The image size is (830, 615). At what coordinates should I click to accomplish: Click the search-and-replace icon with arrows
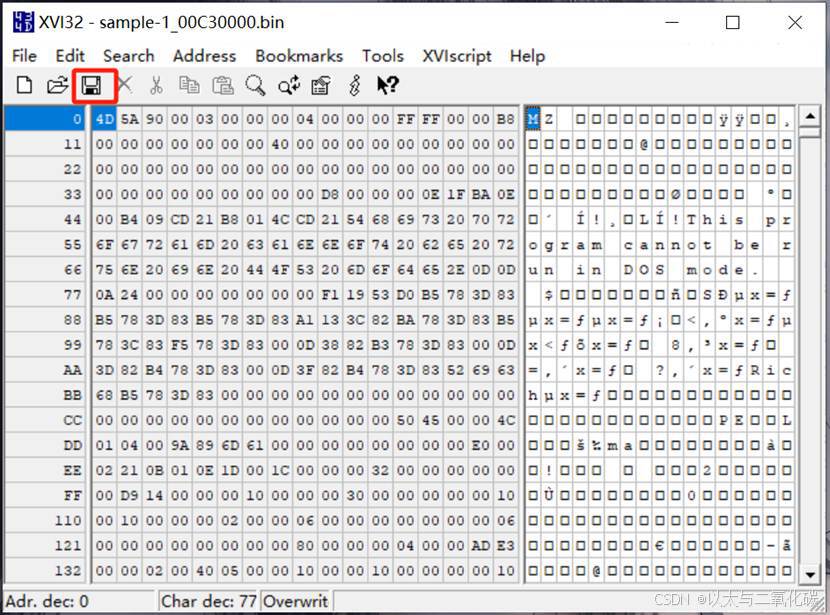(289, 85)
